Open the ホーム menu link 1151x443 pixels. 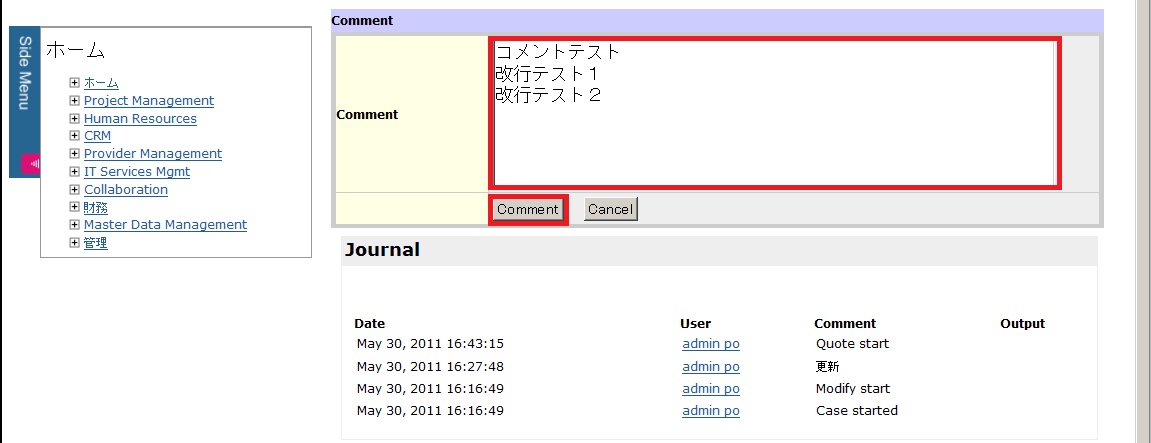[101, 83]
